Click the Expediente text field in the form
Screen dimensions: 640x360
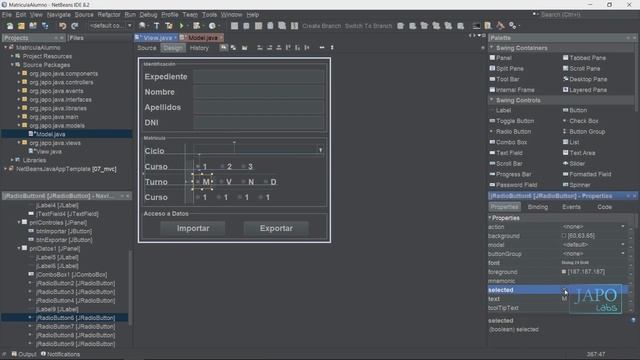tap(259, 77)
